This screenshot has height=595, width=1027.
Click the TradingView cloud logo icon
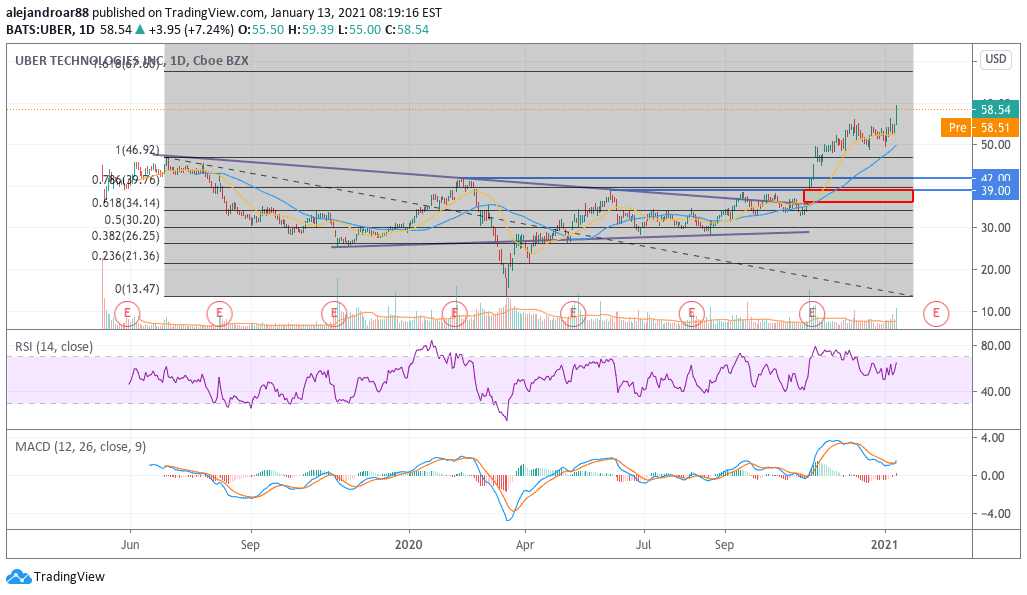pos(18,577)
